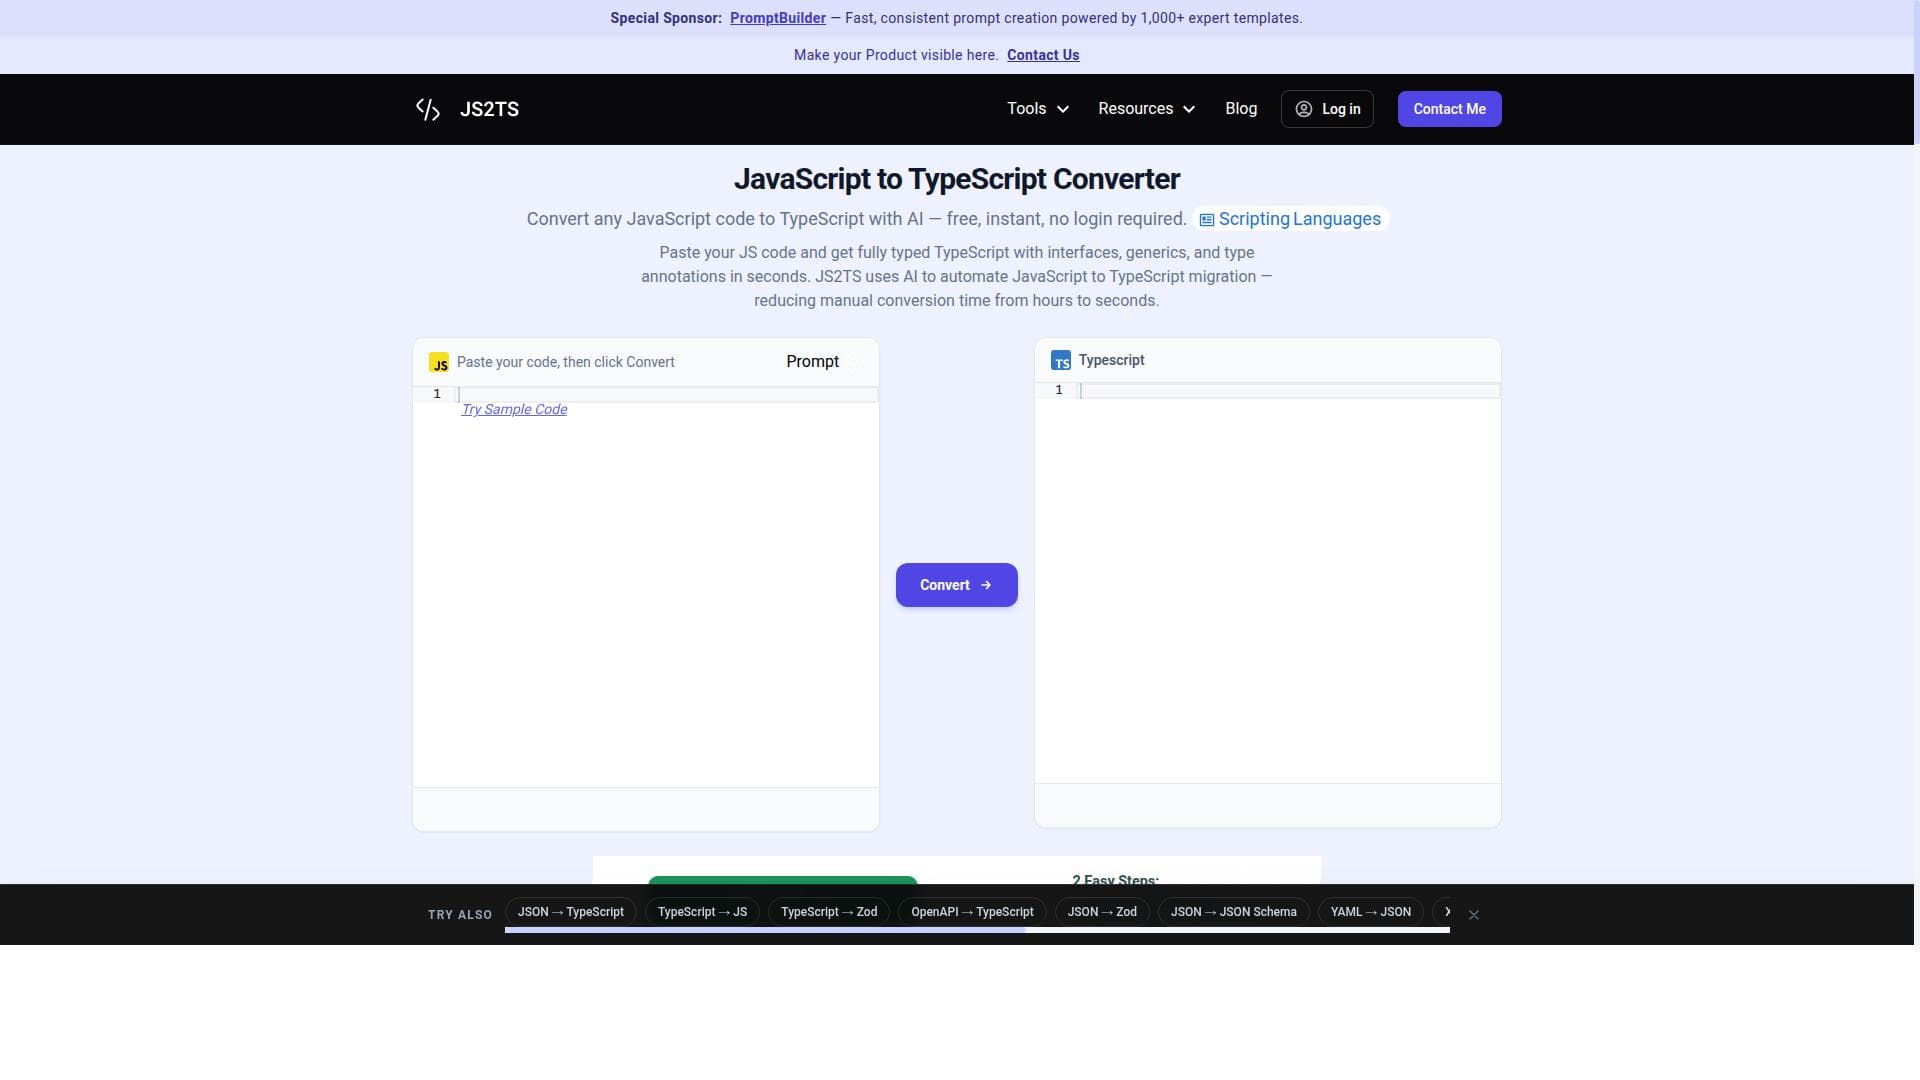Select JSON → TypeScript converter chip
Image resolution: width=1920 pixels, height=1080 pixels.
pos(570,912)
